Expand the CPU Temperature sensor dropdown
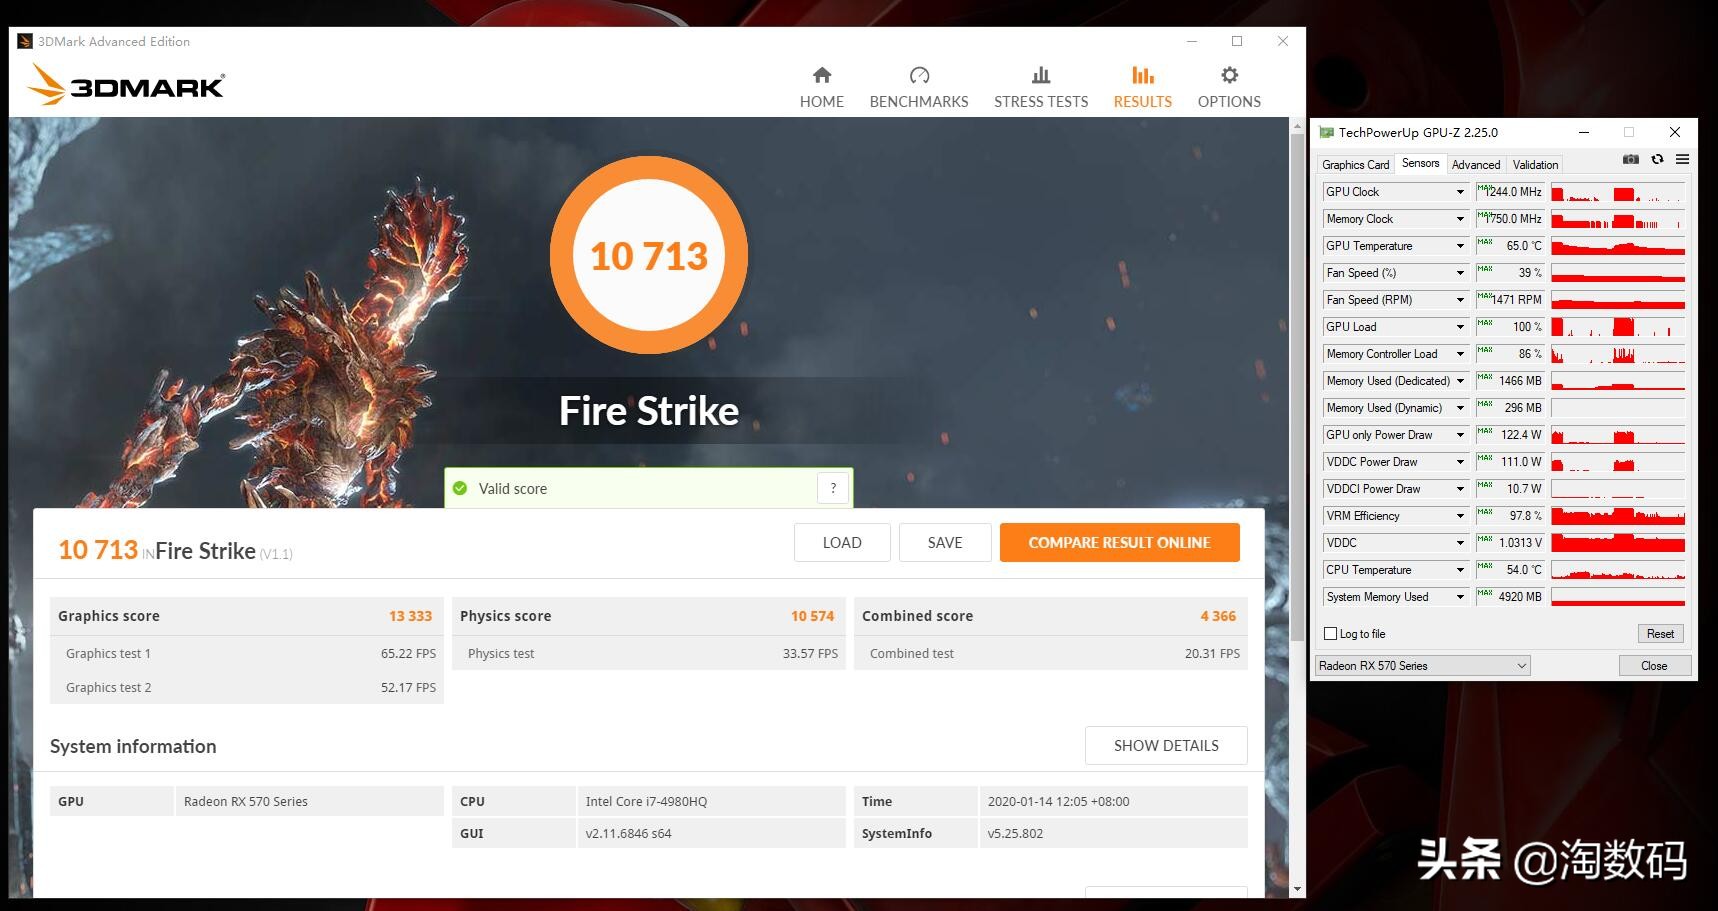The height and width of the screenshot is (911, 1718). coord(1460,570)
